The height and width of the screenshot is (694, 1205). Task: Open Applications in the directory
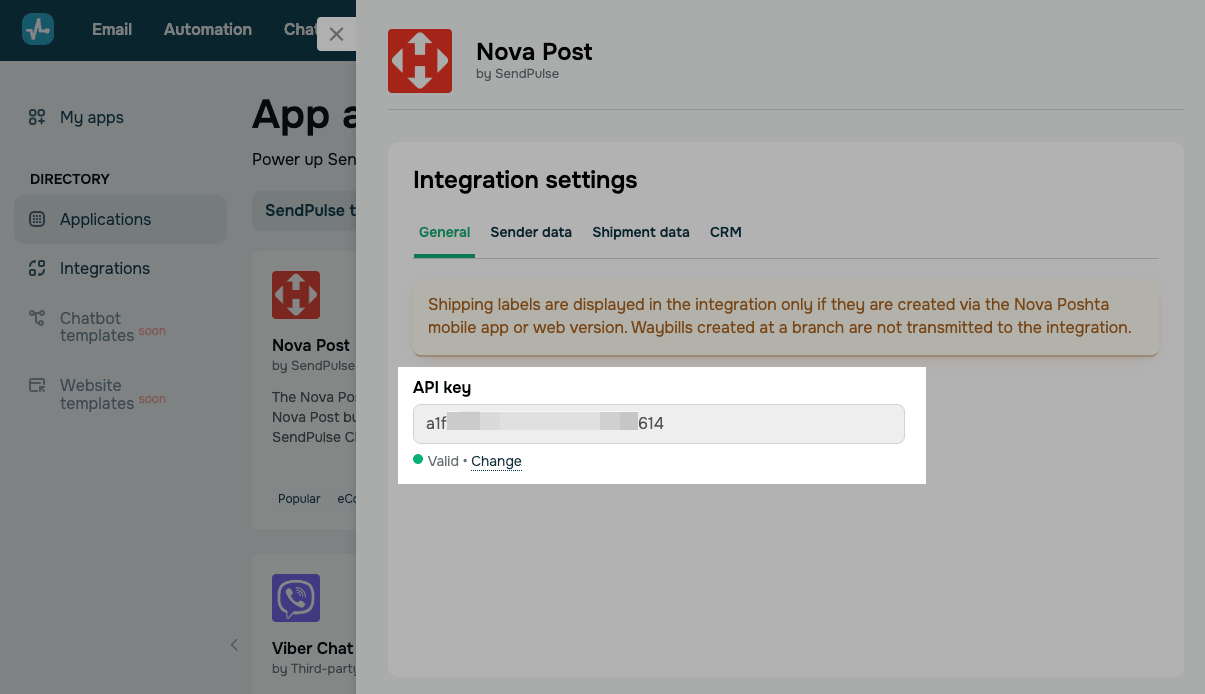pos(120,219)
